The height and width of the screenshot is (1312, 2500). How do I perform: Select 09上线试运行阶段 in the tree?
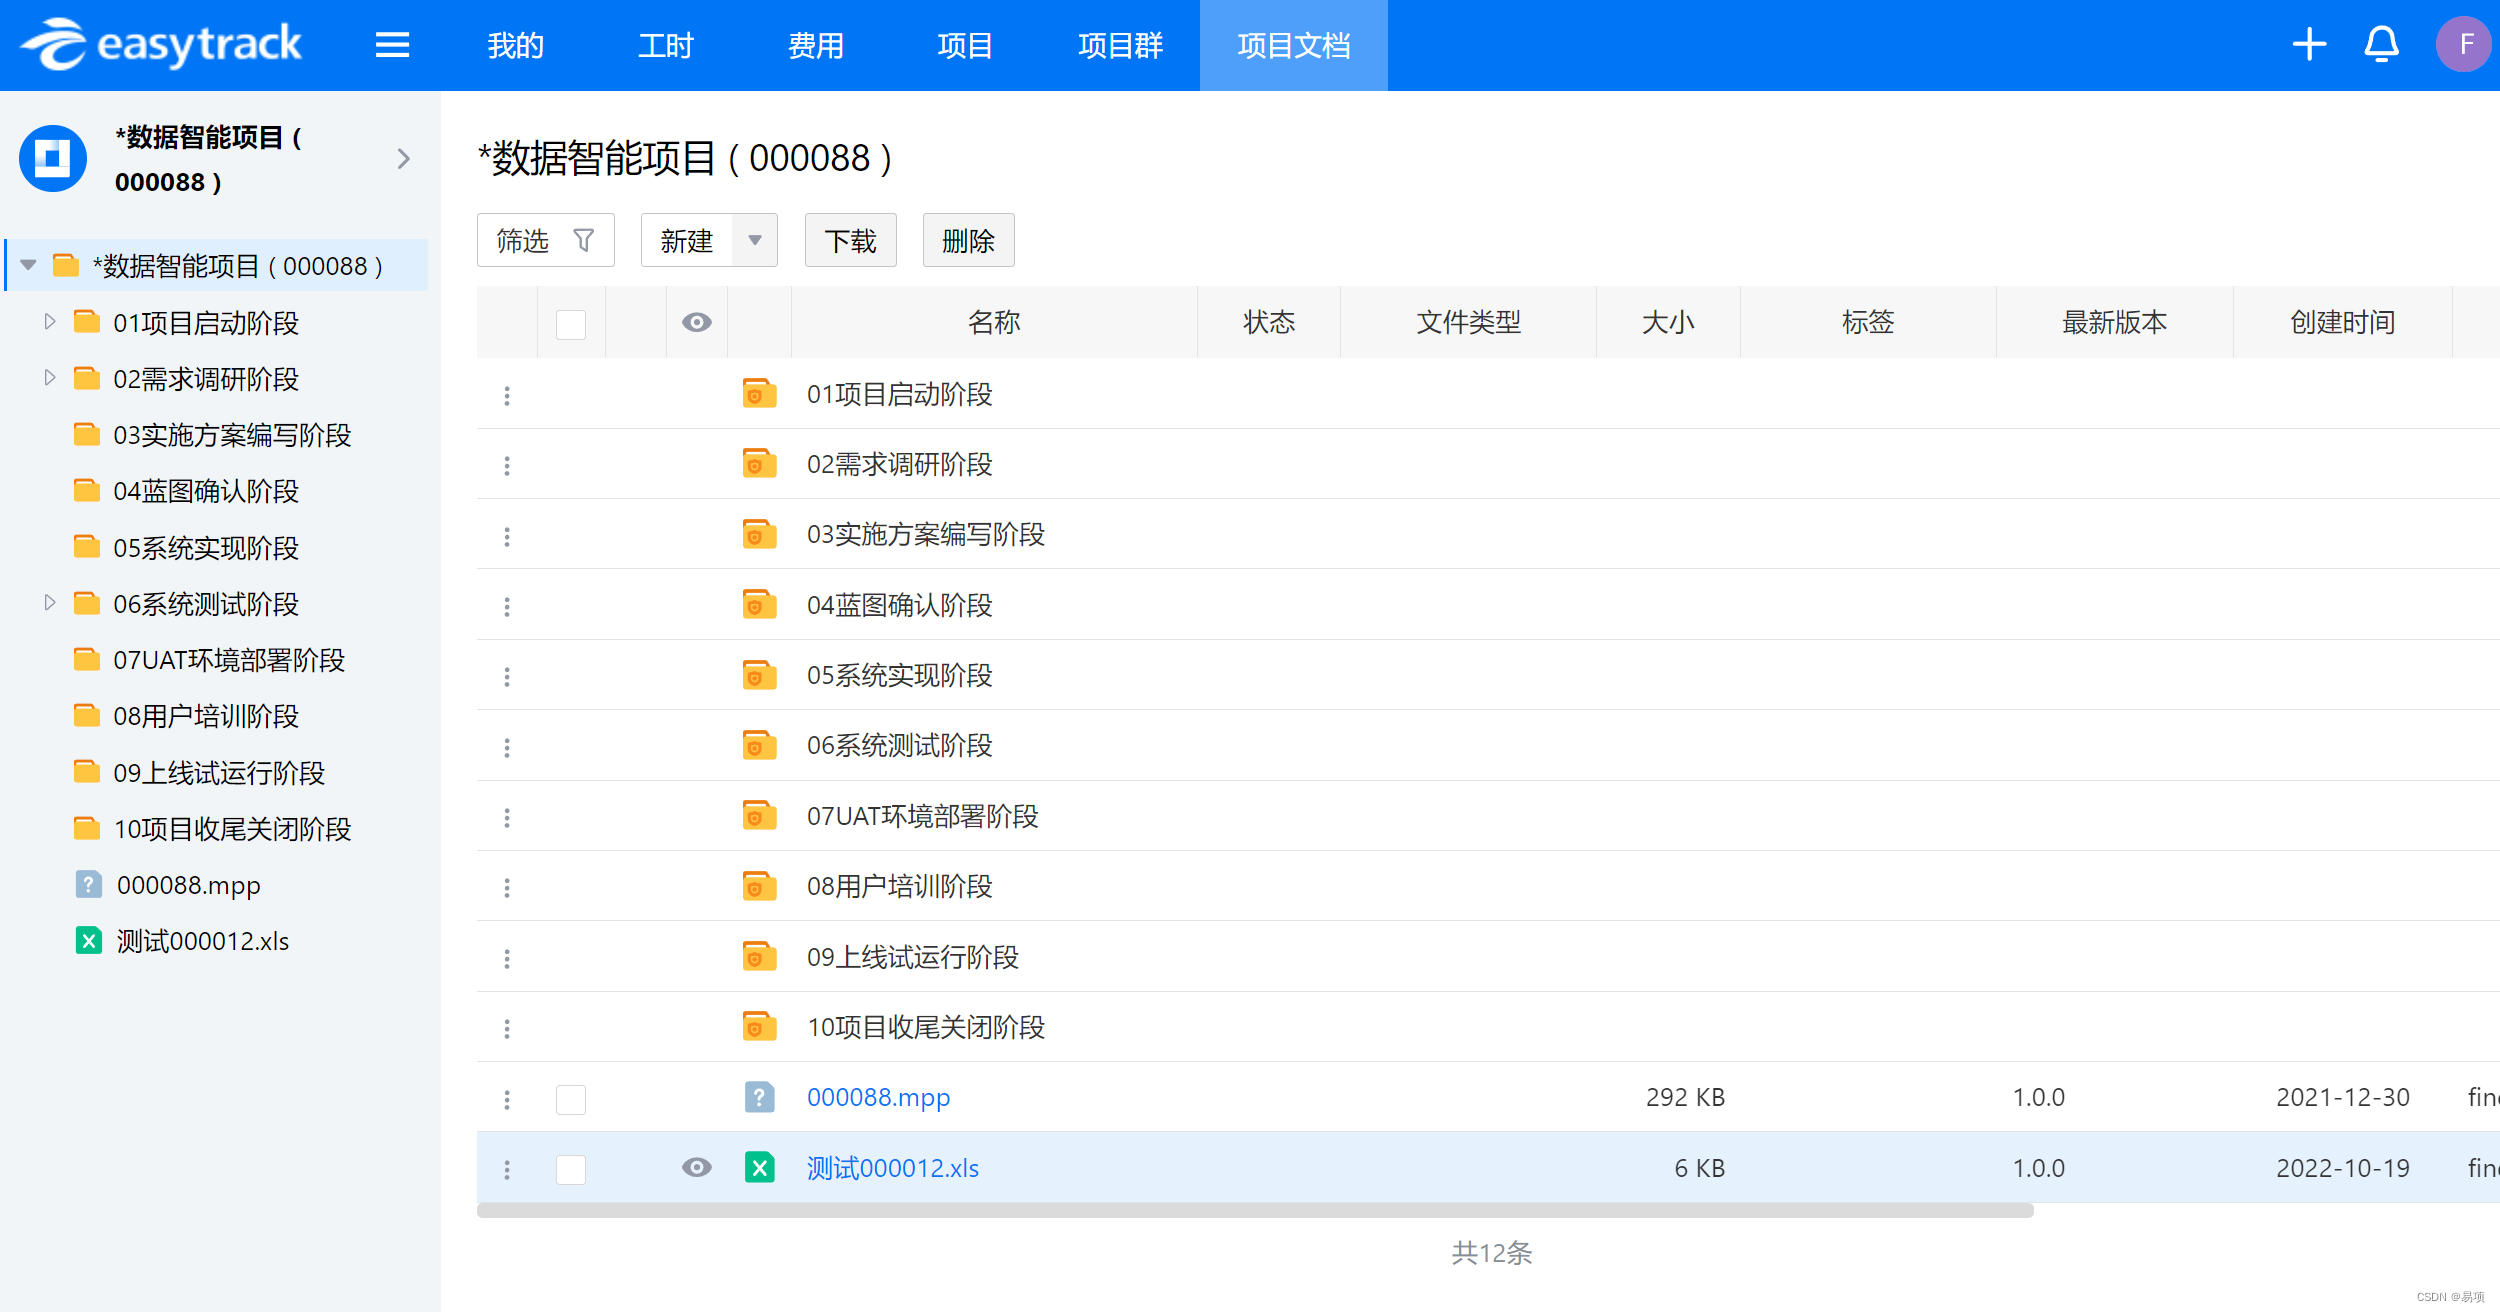(x=219, y=772)
